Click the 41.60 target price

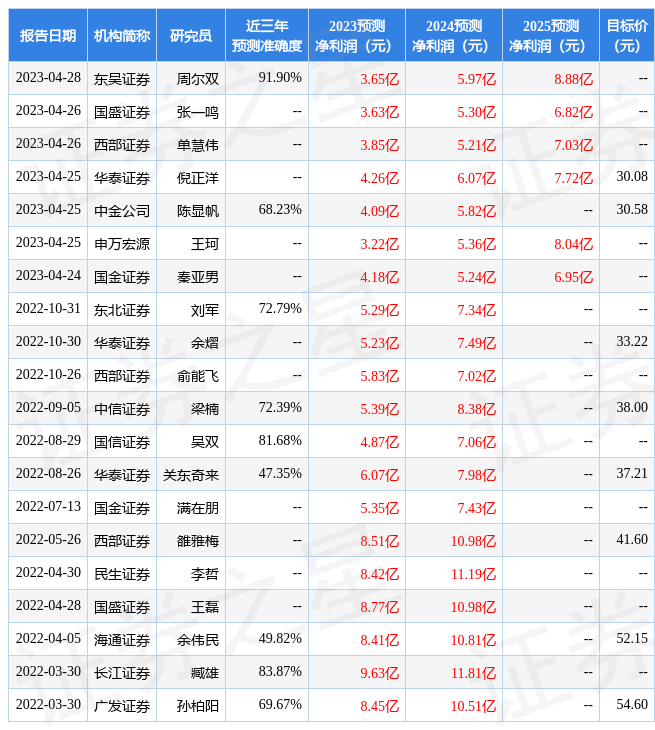tap(632, 540)
